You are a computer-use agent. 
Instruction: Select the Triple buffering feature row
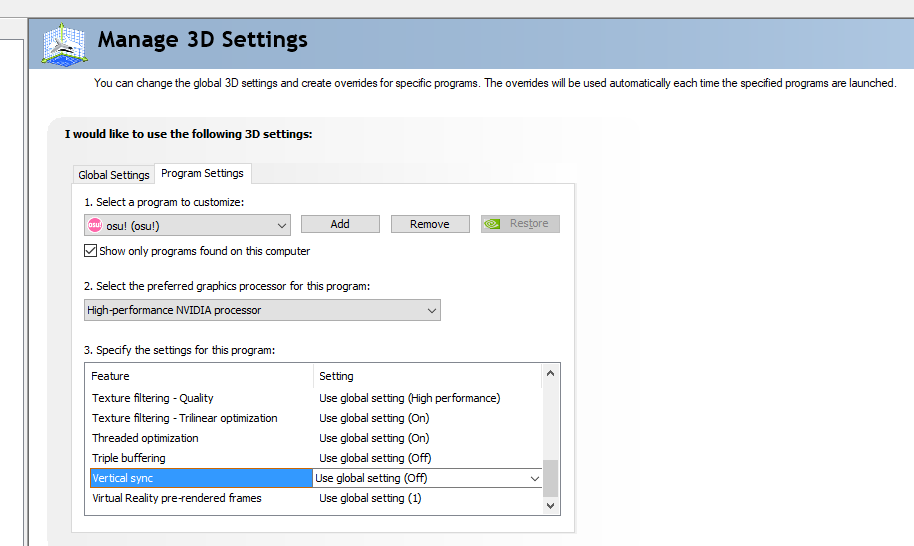coord(315,458)
